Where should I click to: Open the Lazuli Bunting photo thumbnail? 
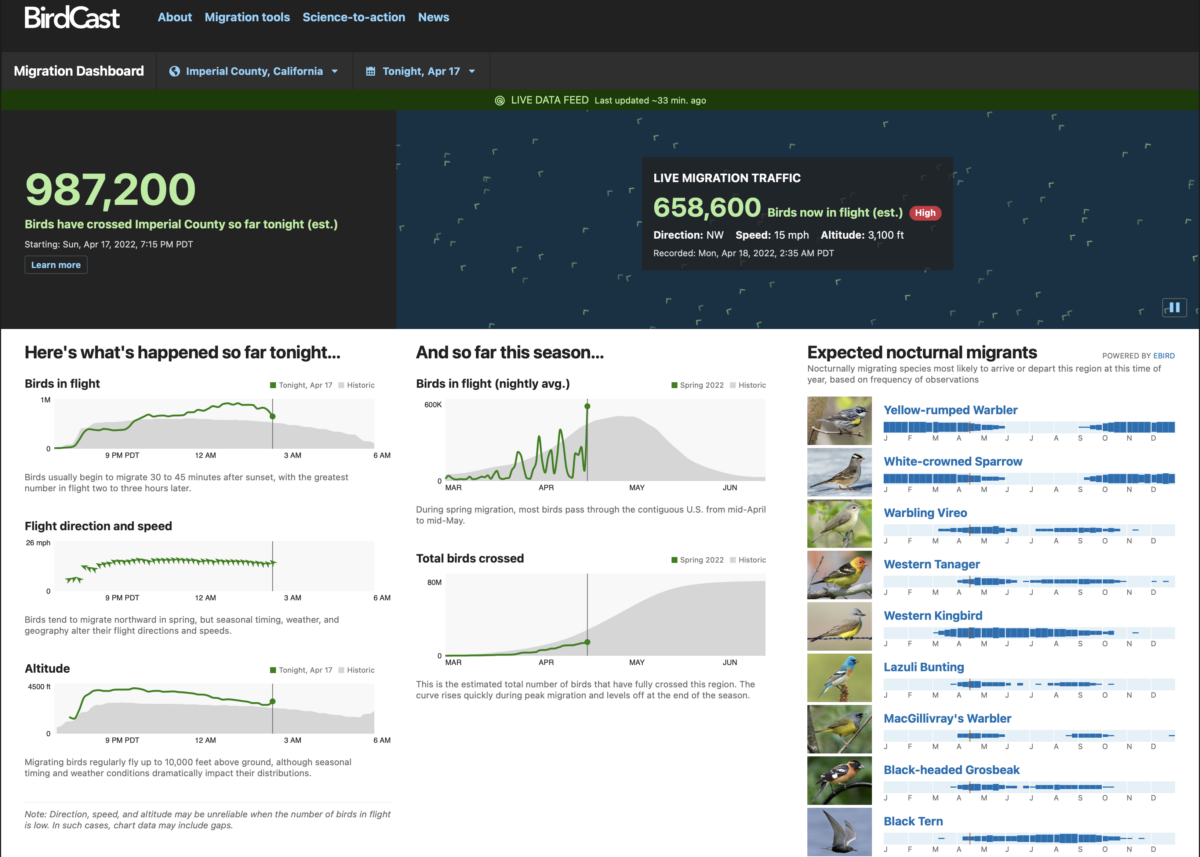coord(839,677)
